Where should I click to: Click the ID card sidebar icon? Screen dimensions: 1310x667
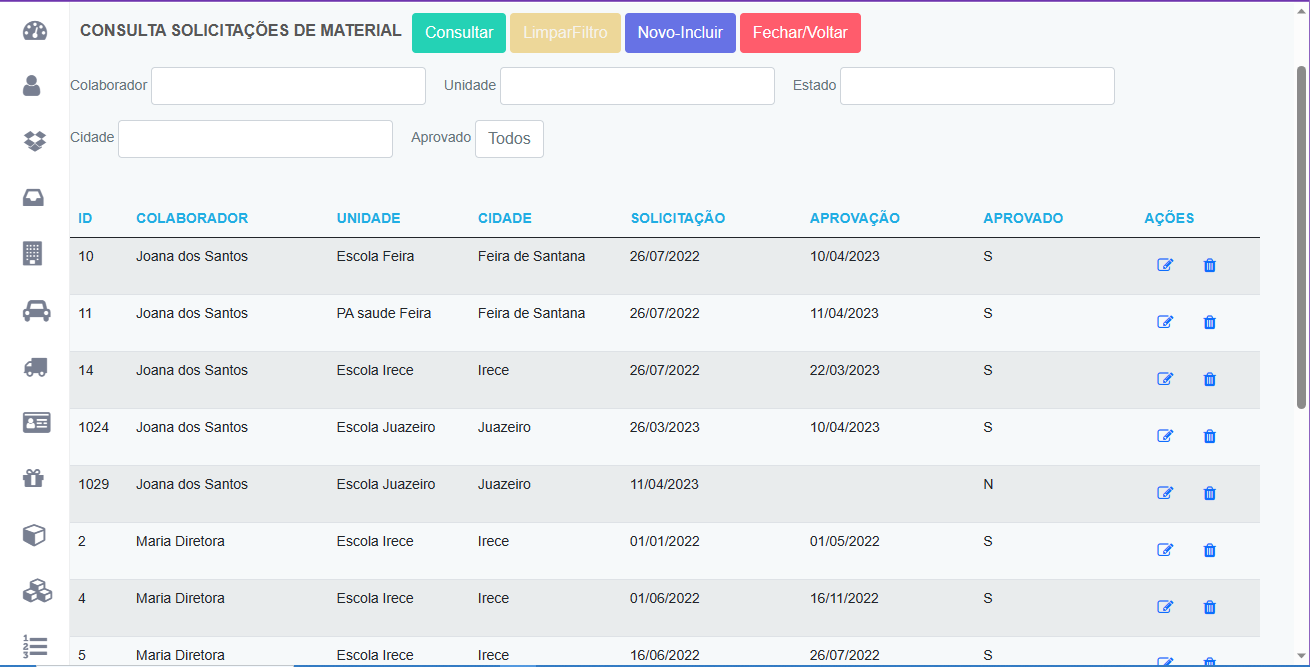coord(36,422)
